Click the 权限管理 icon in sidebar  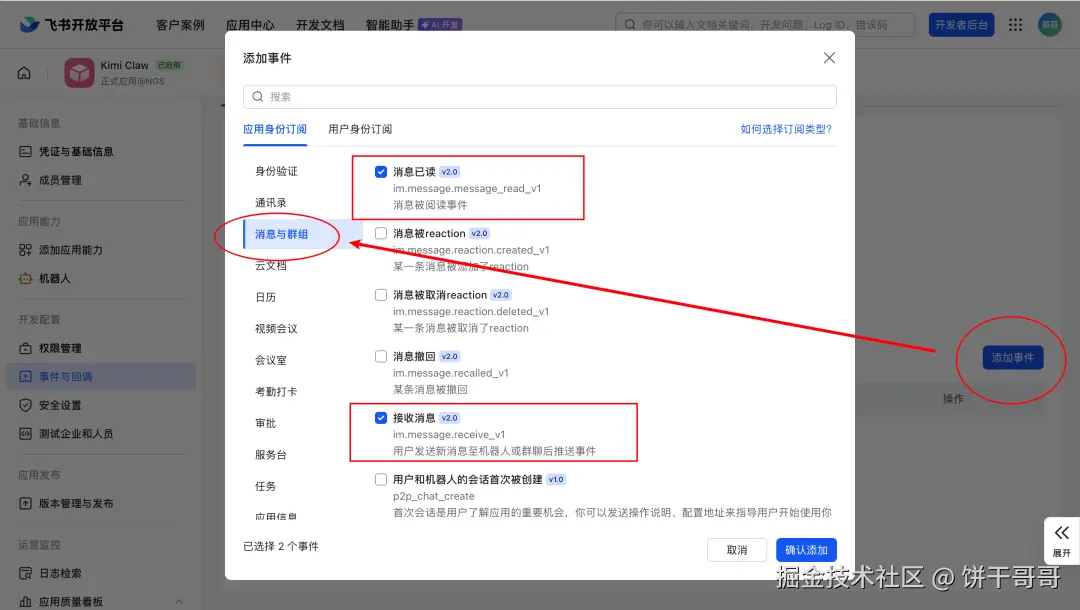point(25,348)
